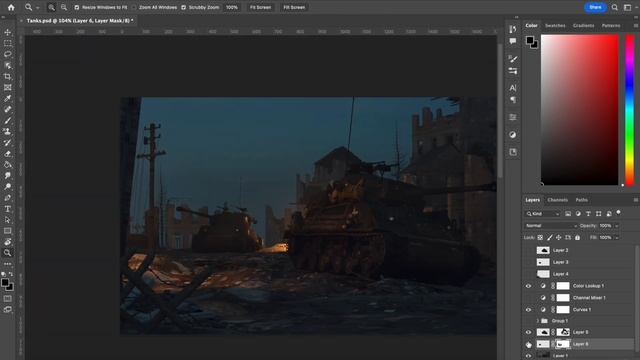The image size is (640, 360).
Task: Select the Horizontal Type tool
Action: point(7,209)
